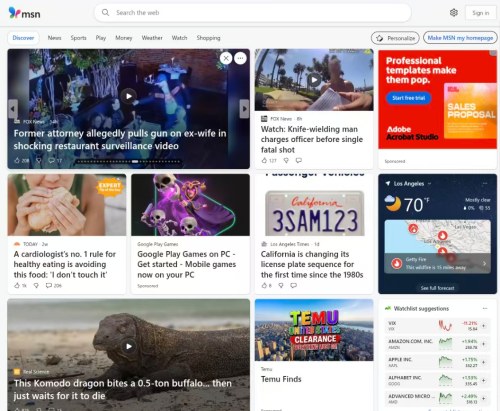Open settings via the gear icon
This screenshot has width=500, height=411.
454,13
